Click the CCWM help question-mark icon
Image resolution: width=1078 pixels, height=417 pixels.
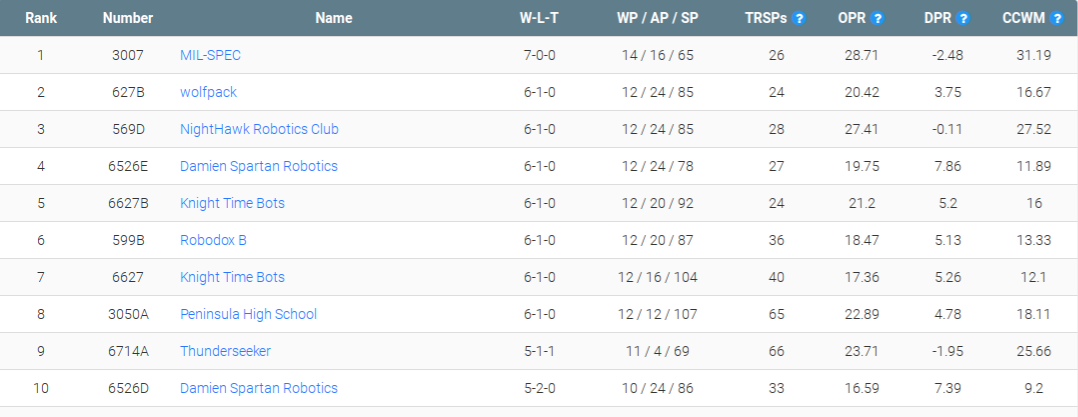click(1057, 19)
